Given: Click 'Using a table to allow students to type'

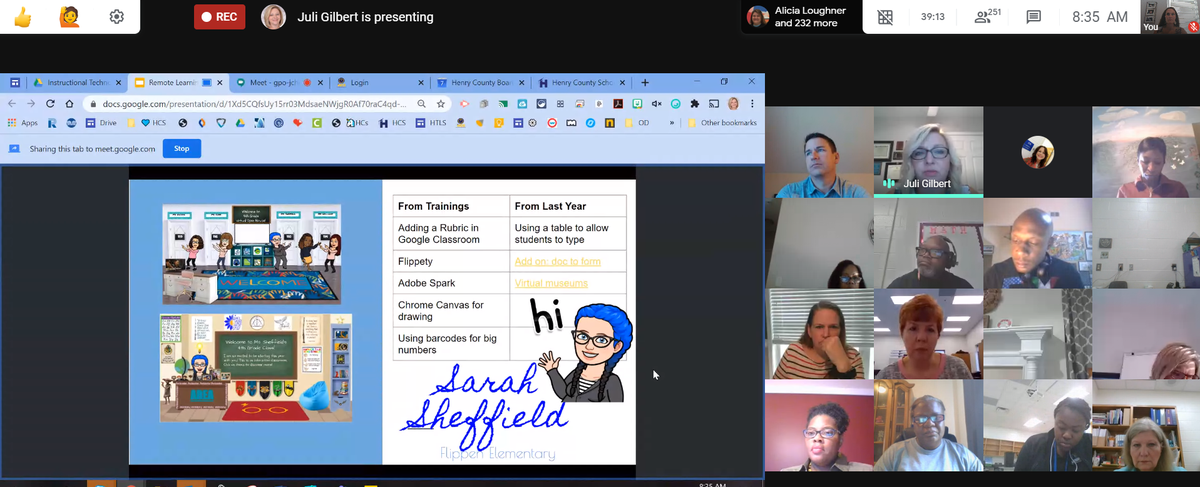Looking at the screenshot, I should [x=568, y=233].
